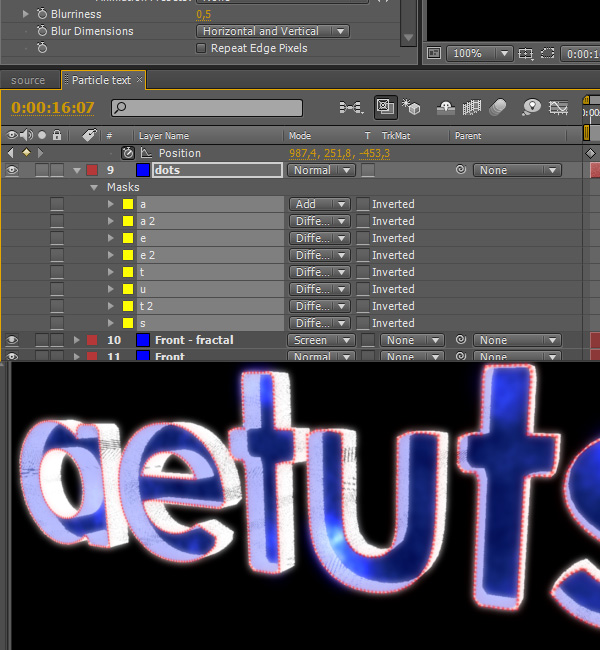Screen dimensions: 600x650
Task: Click the dots layer blue color swatch
Action: [x=143, y=170]
